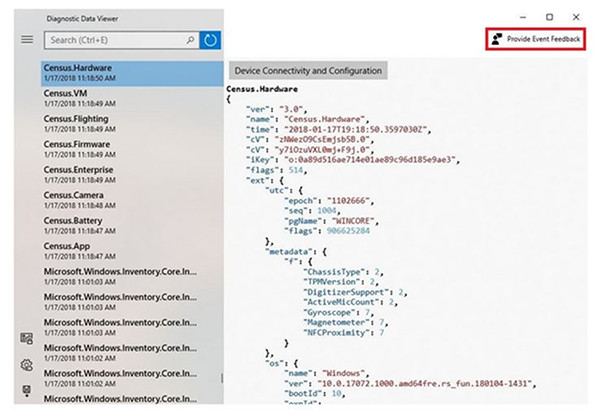Focus the Search (Ctrl+E) input field
The image size is (600, 414).
122,40
